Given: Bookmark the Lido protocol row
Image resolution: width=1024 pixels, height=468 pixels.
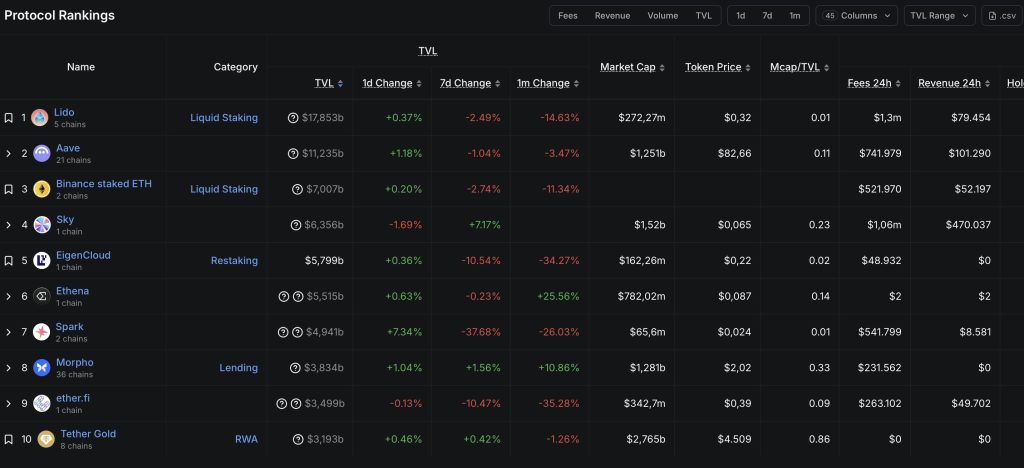Looking at the screenshot, I should pos(8,118).
